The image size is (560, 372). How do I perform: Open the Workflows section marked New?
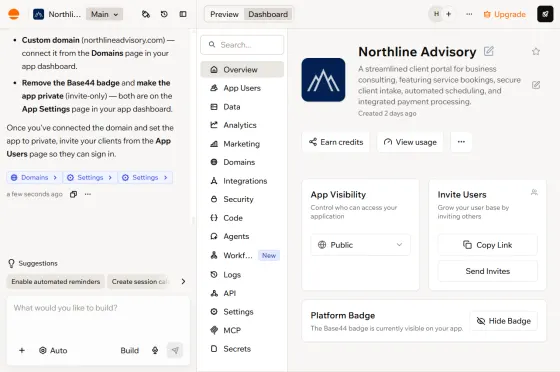click(242, 255)
